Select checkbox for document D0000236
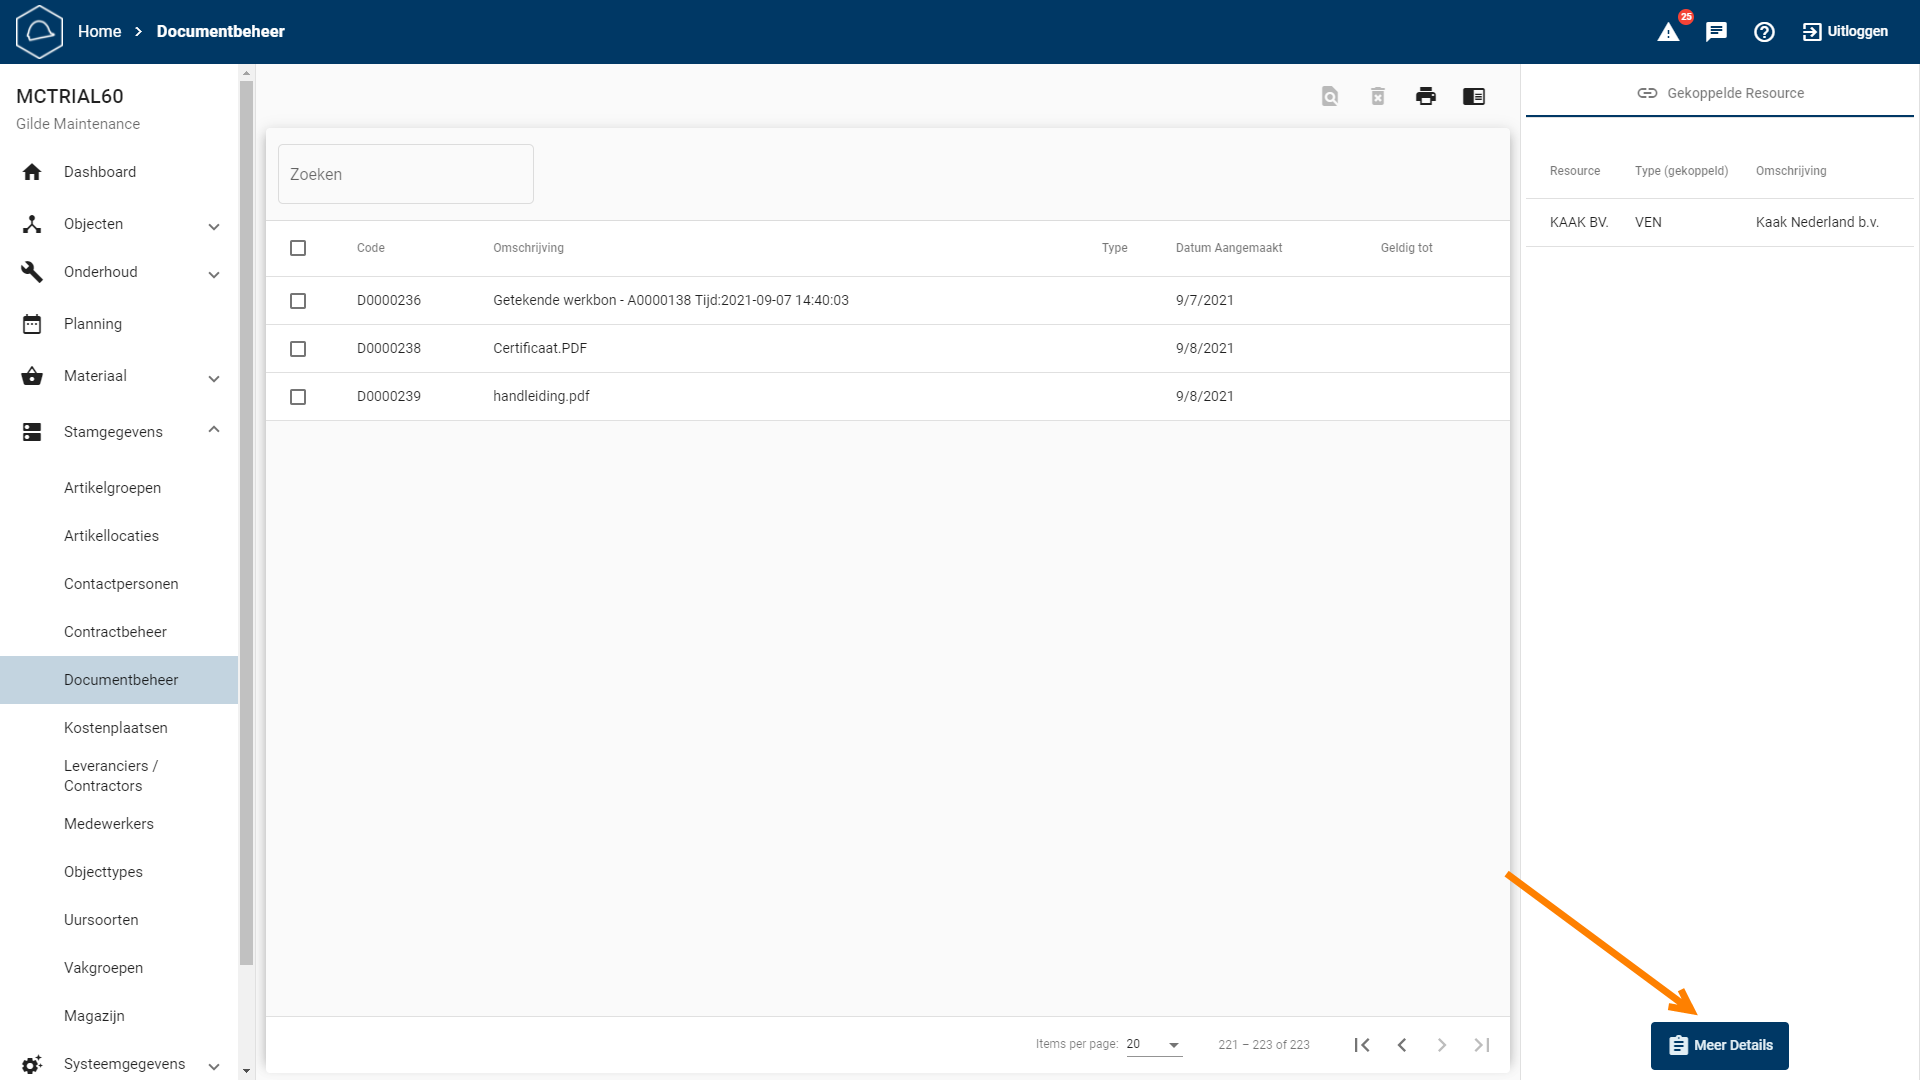The width and height of the screenshot is (1920, 1080). (x=298, y=301)
